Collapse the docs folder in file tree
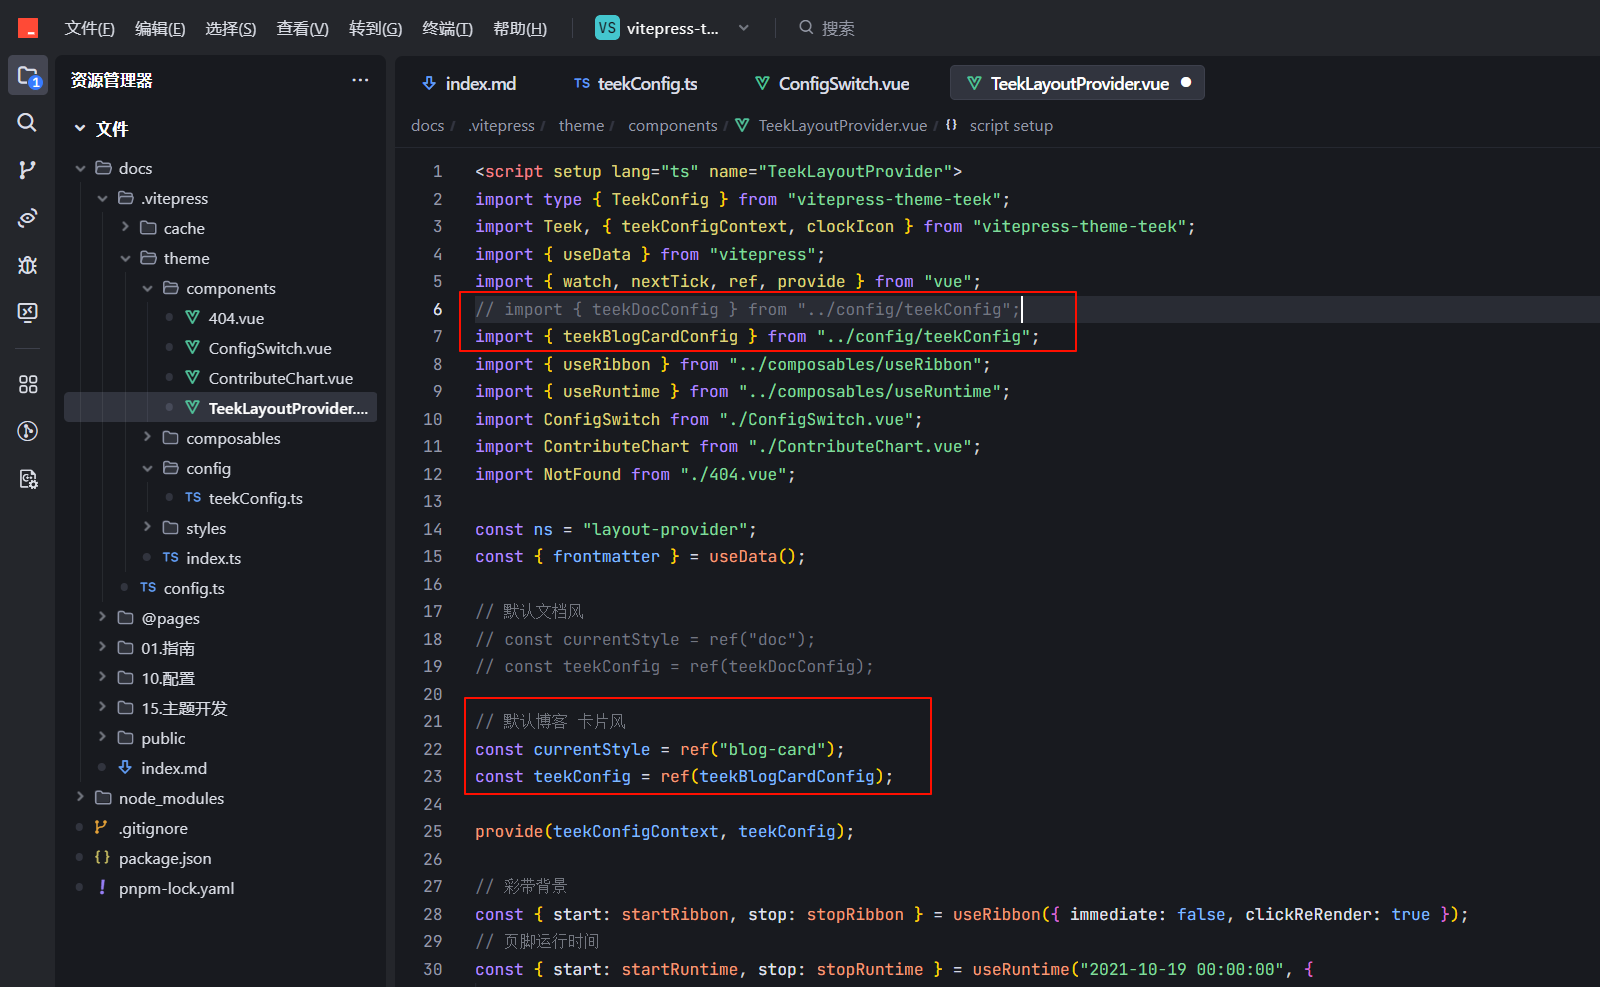Image resolution: width=1600 pixels, height=987 pixels. pyautogui.click(x=80, y=168)
